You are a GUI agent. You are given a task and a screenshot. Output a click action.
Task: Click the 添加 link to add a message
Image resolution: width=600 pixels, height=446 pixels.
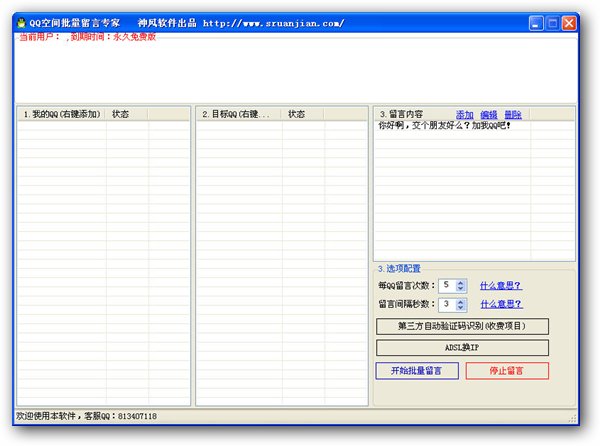click(x=465, y=114)
